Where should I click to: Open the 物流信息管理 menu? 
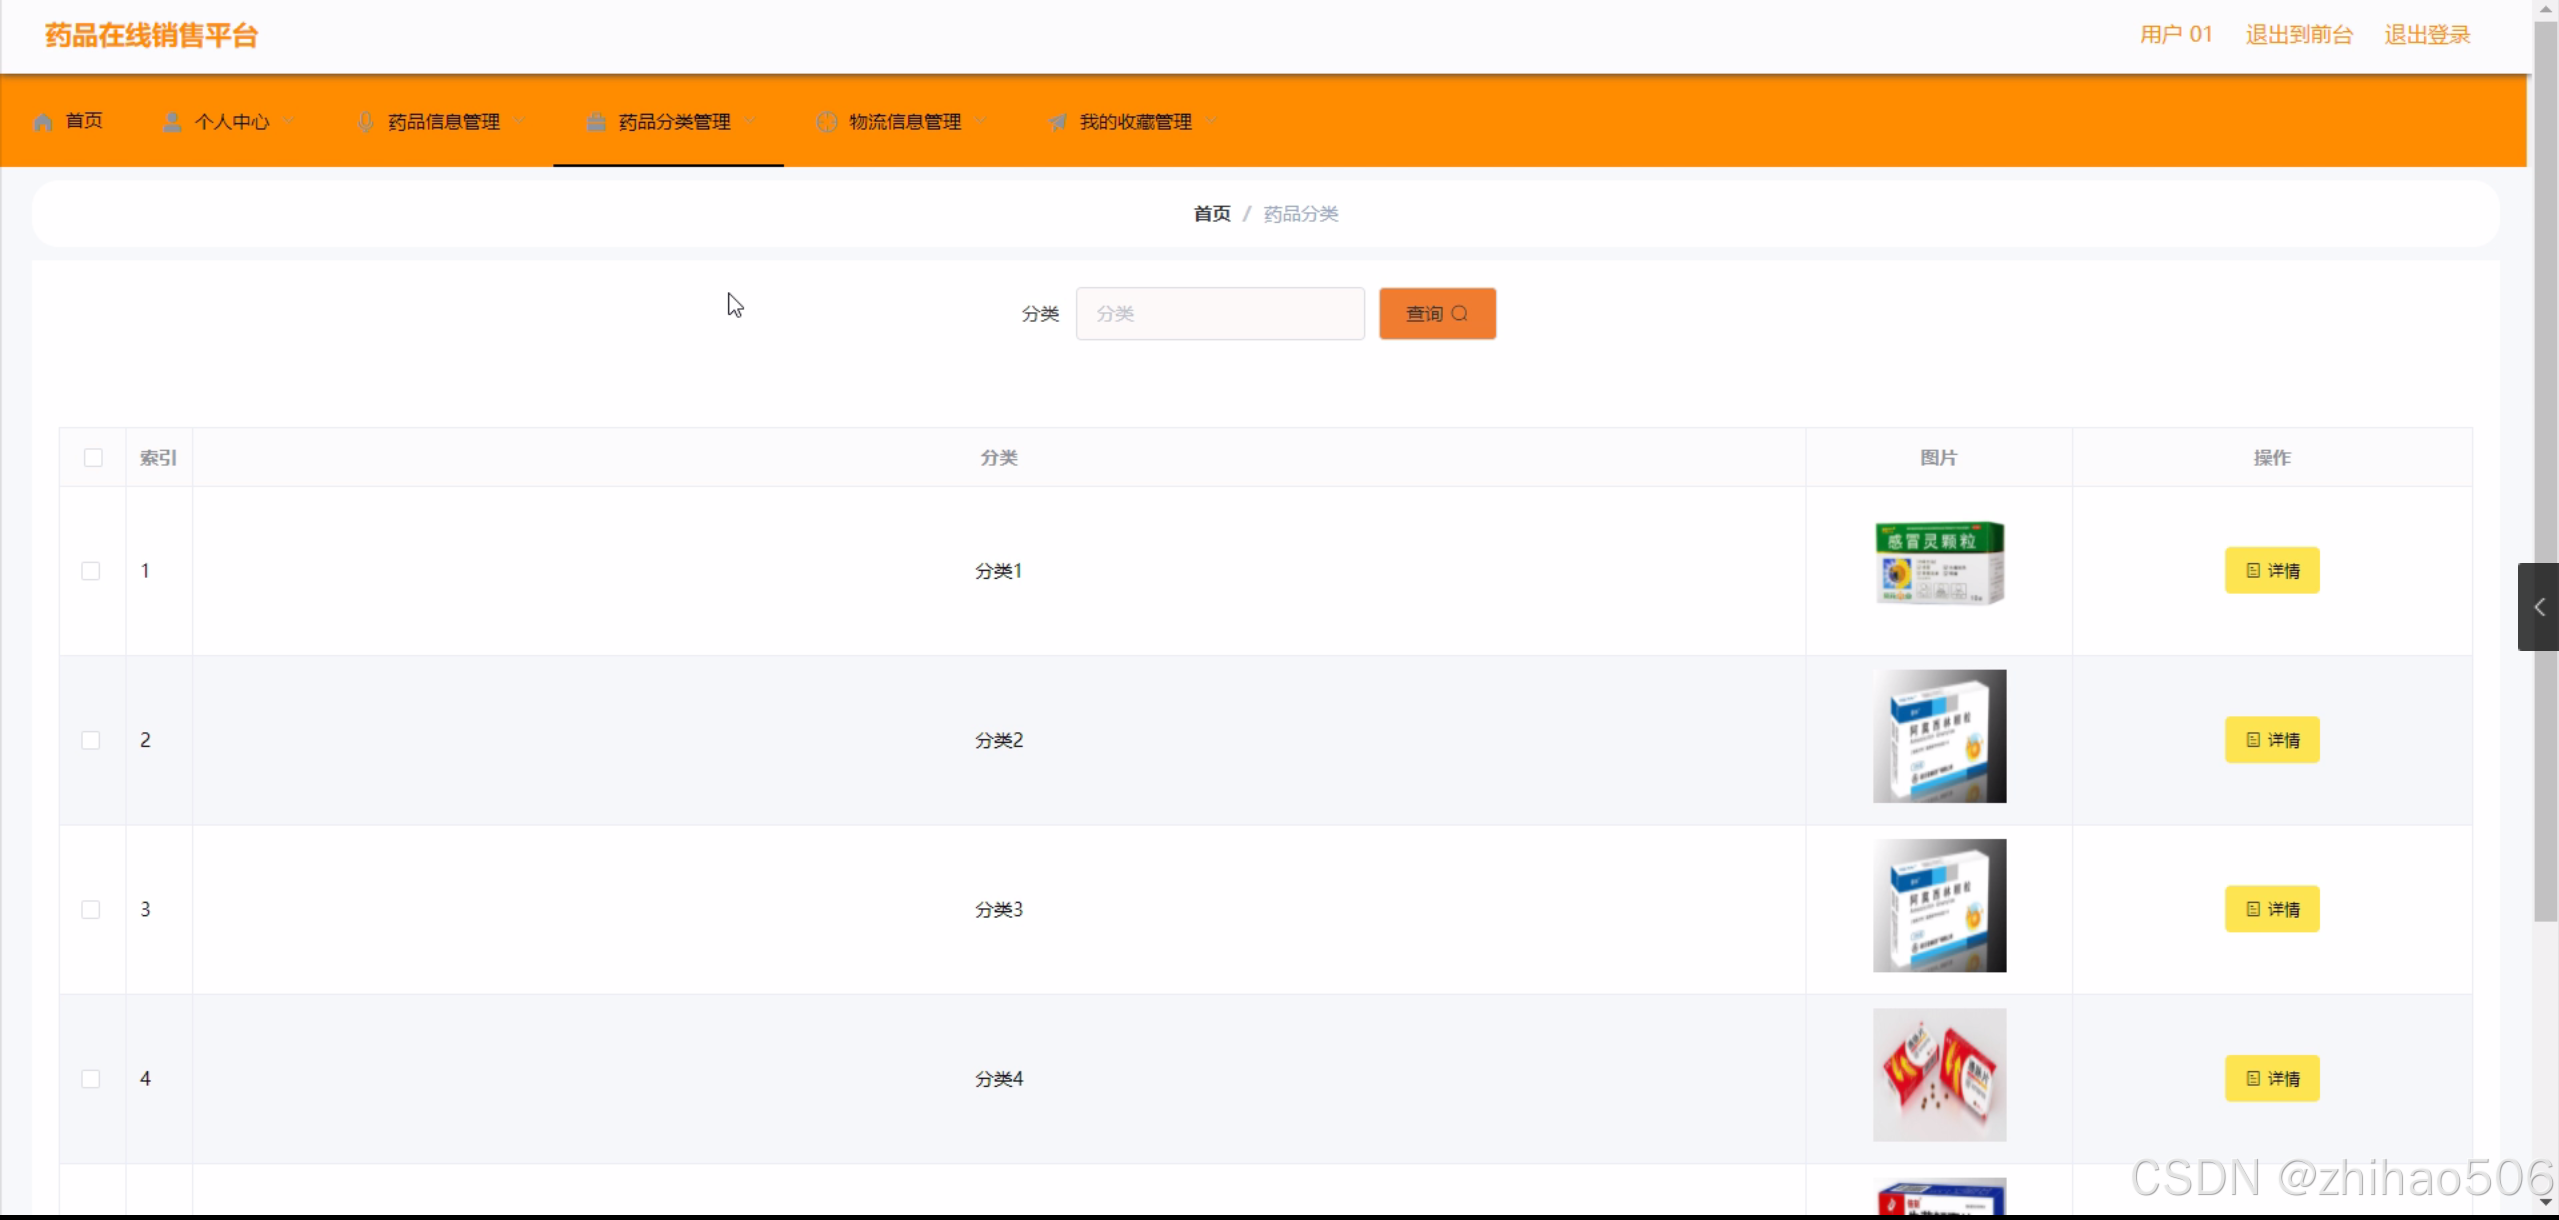click(904, 122)
